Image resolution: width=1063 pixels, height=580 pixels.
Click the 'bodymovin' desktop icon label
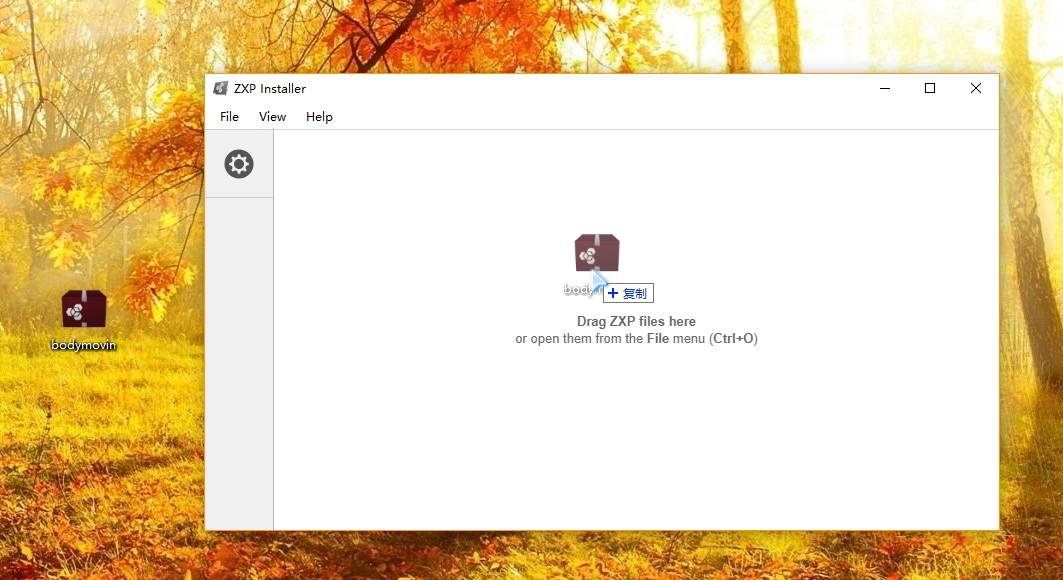[x=83, y=345]
